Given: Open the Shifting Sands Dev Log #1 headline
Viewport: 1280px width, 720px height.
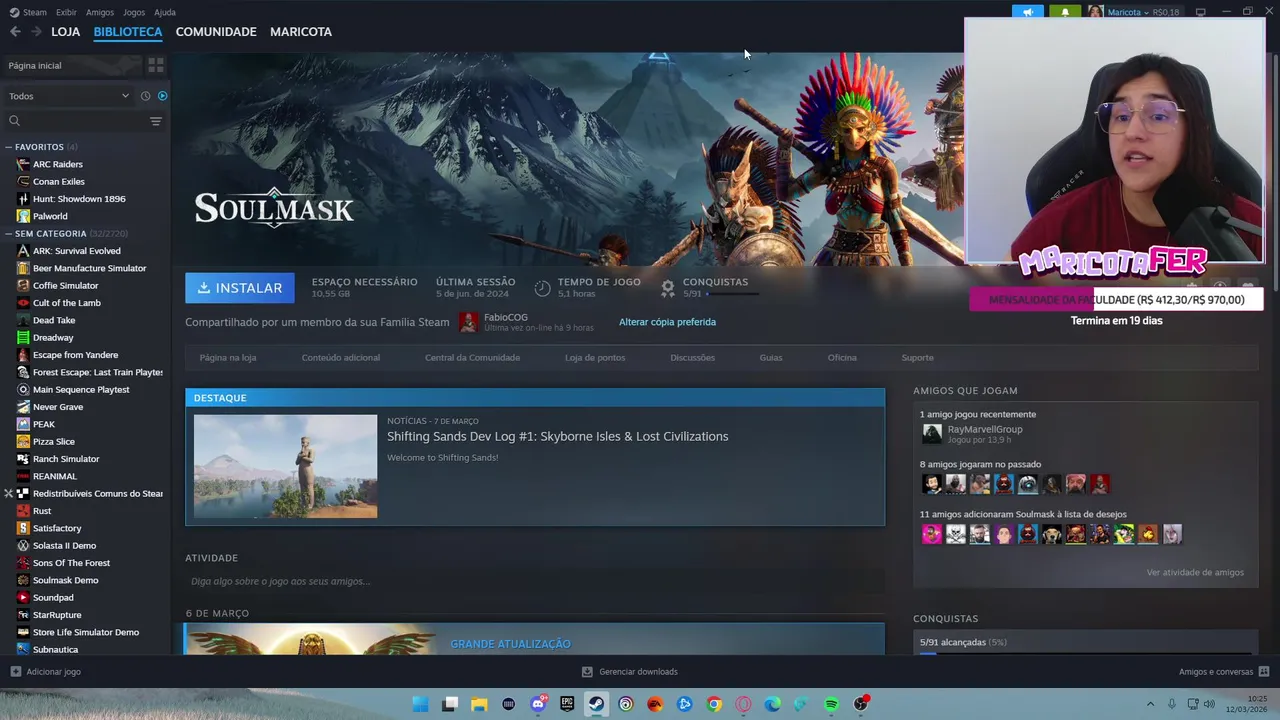Looking at the screenshot, I should pos(558,437).
